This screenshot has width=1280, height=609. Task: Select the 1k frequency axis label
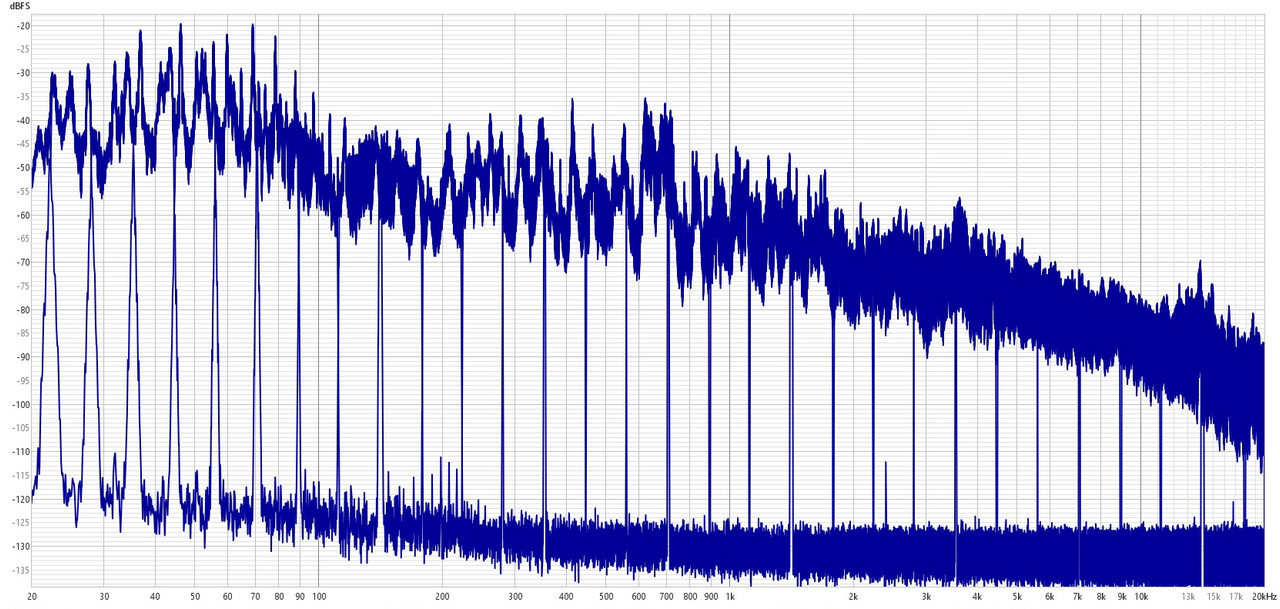tap(730, 596)
